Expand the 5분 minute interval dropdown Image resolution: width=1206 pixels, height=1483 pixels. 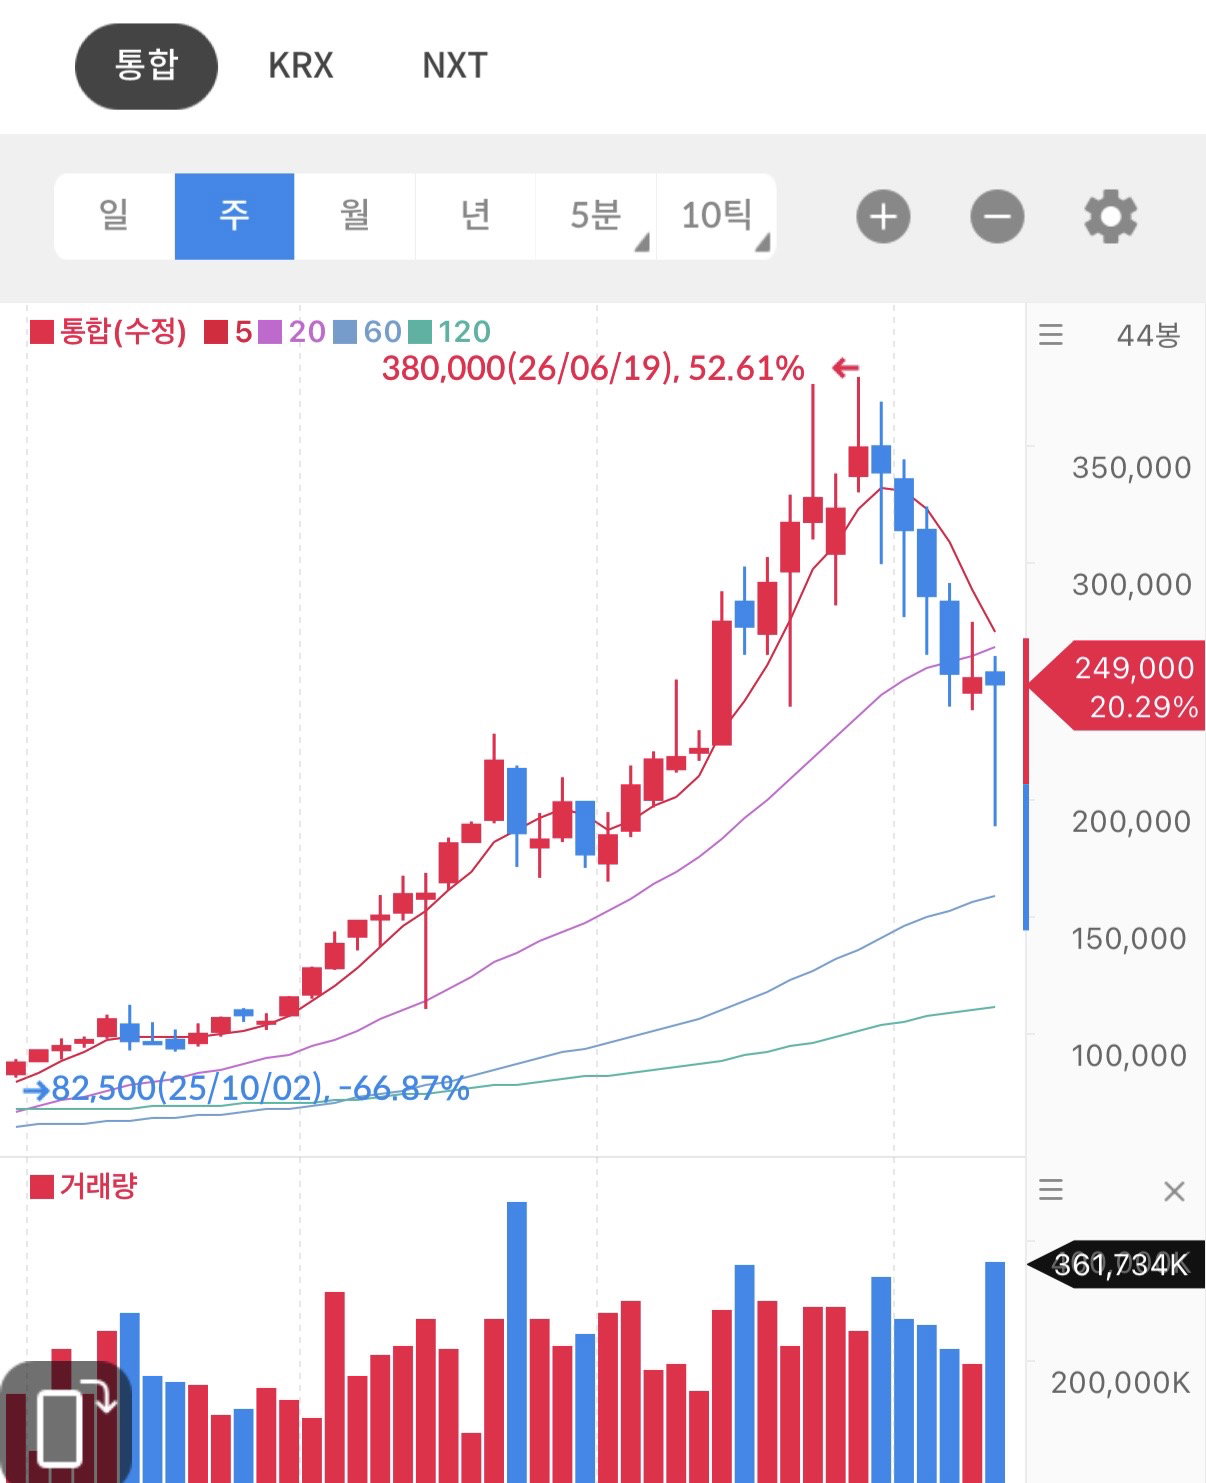pos(596,216)
